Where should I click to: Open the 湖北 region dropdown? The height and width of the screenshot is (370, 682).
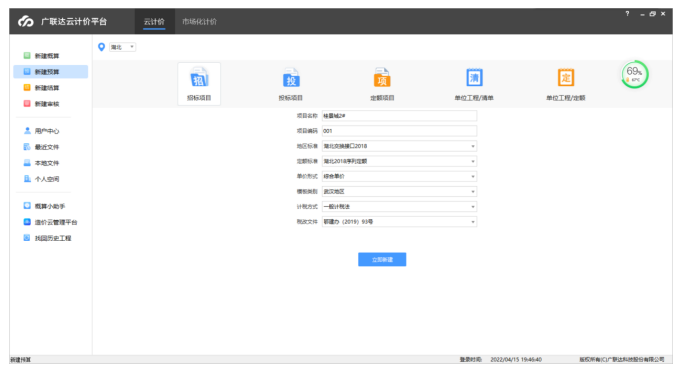tap(122, 47)
